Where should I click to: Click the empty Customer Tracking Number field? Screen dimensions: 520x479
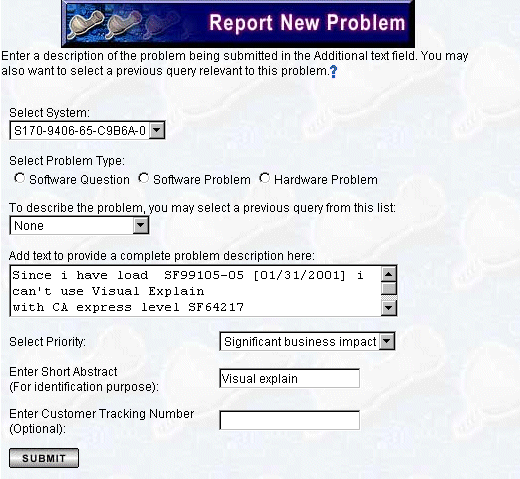point(289,420)
